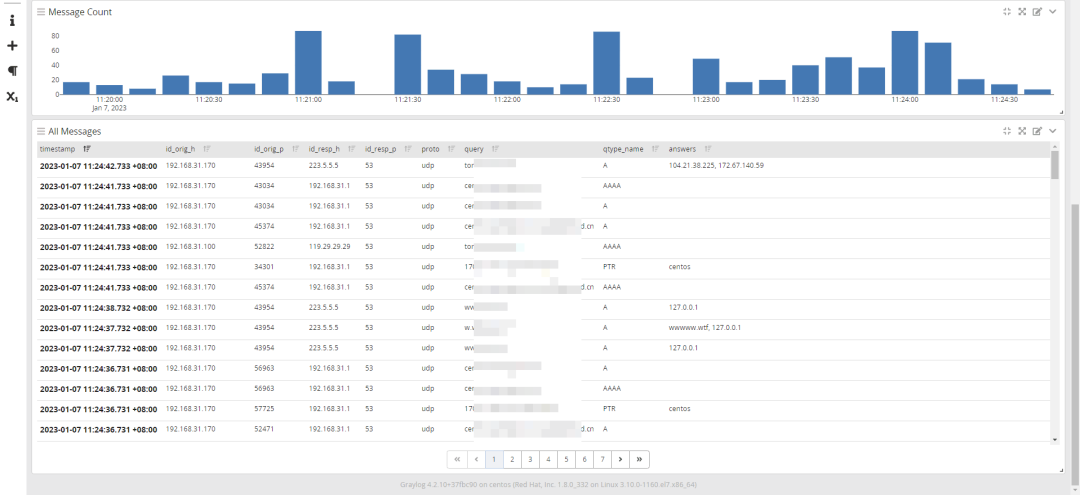The height and width of the screenshot is (495, 1080).
Task: Go to page 2 of messages
Action: tap(512, 459)
